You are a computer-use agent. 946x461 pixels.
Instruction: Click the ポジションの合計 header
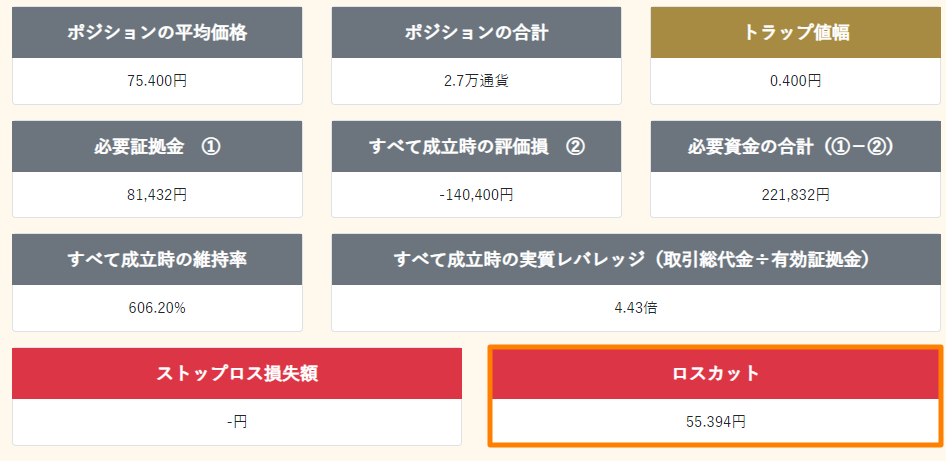476,33
